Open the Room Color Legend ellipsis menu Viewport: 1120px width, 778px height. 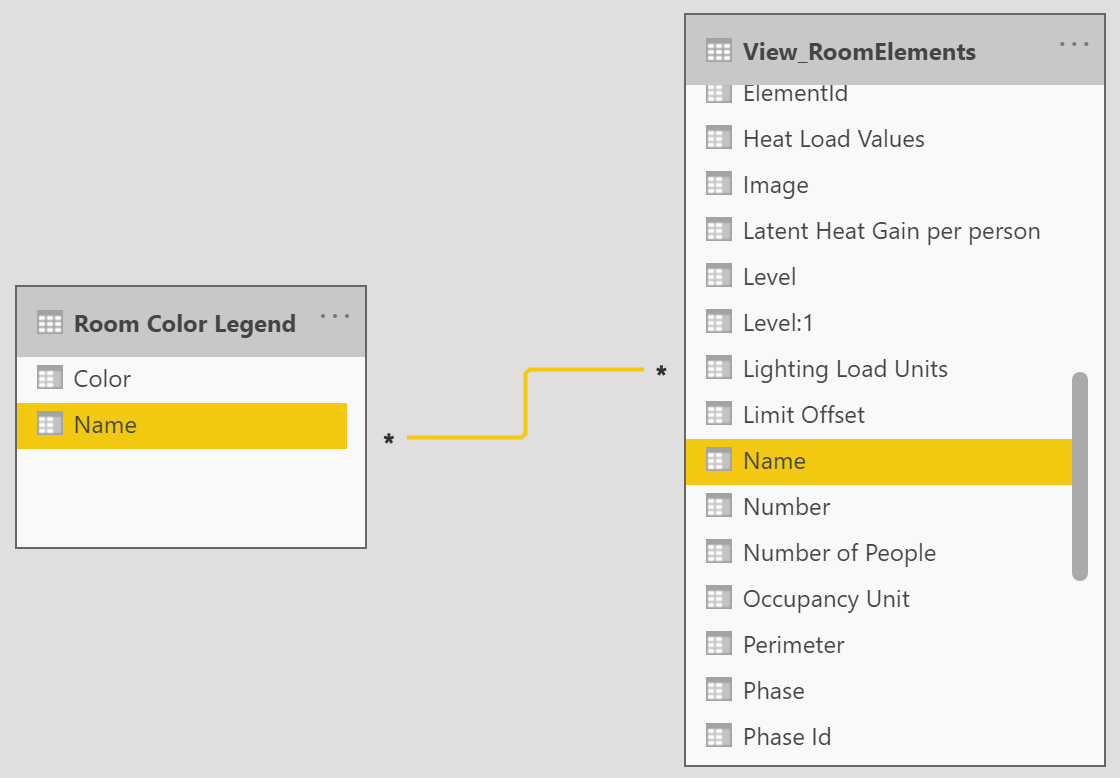pos(335,315)
